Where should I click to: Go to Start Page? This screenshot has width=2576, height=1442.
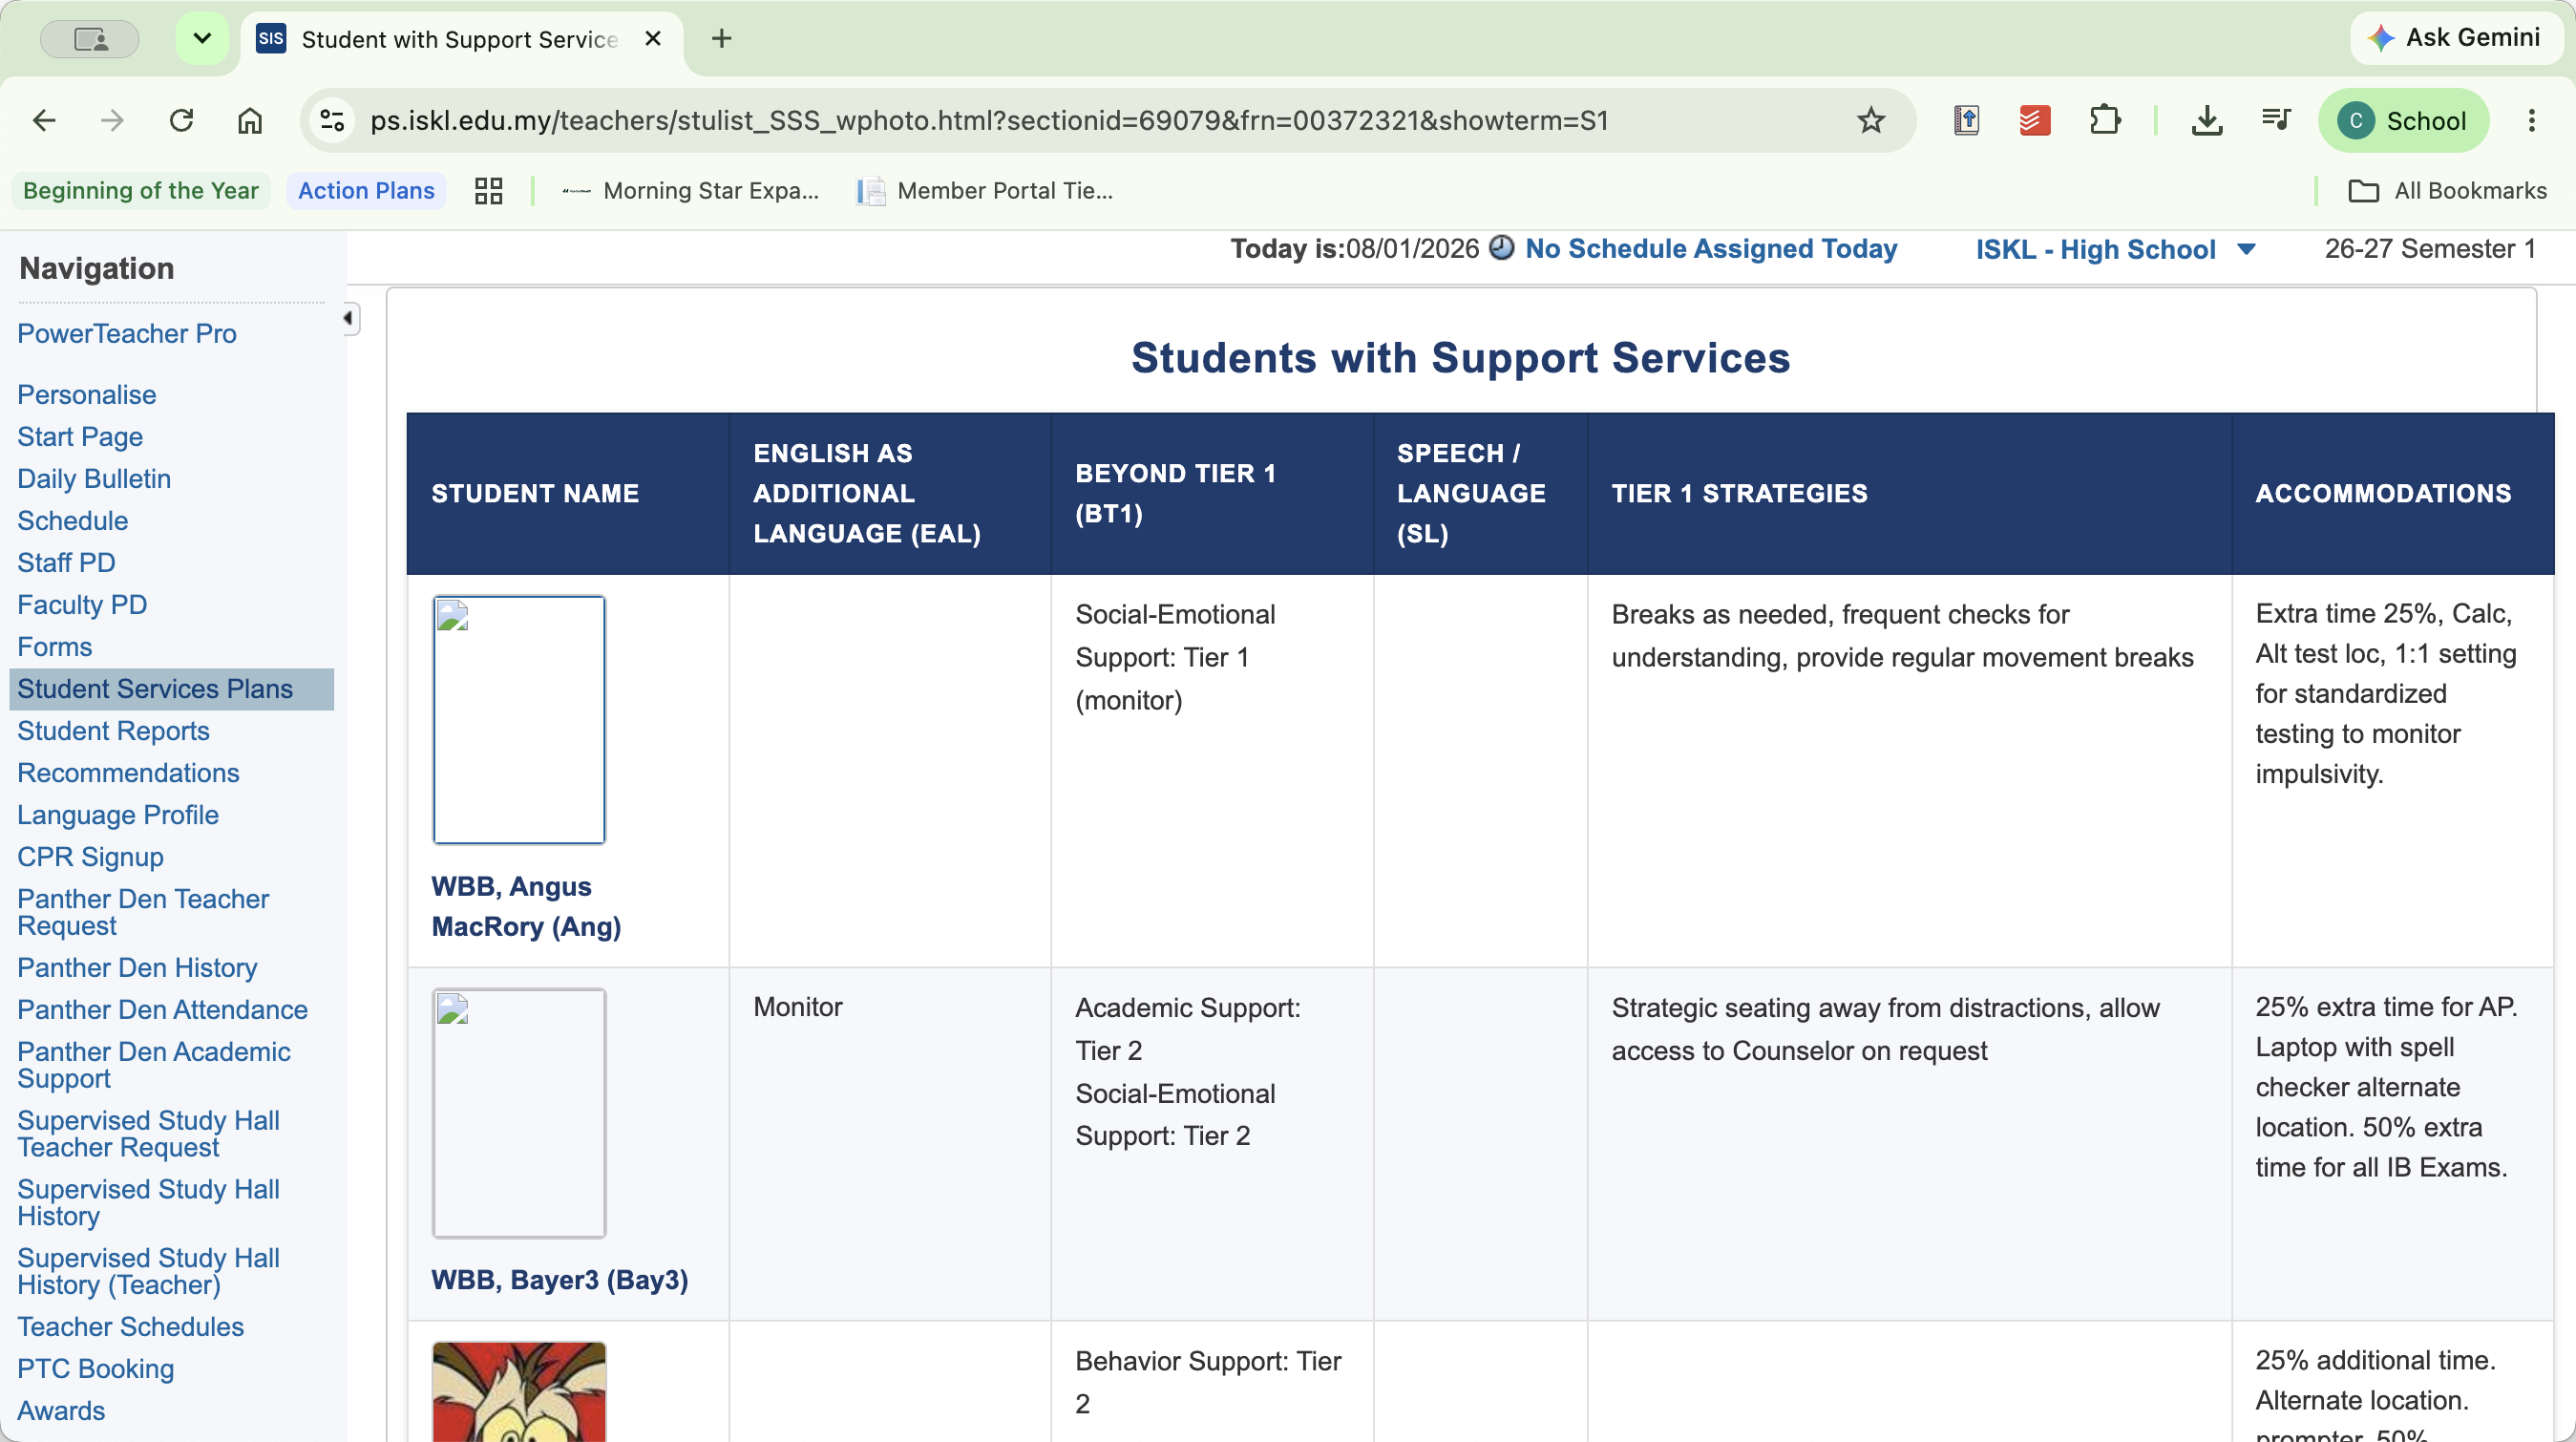tap(80, 437)
